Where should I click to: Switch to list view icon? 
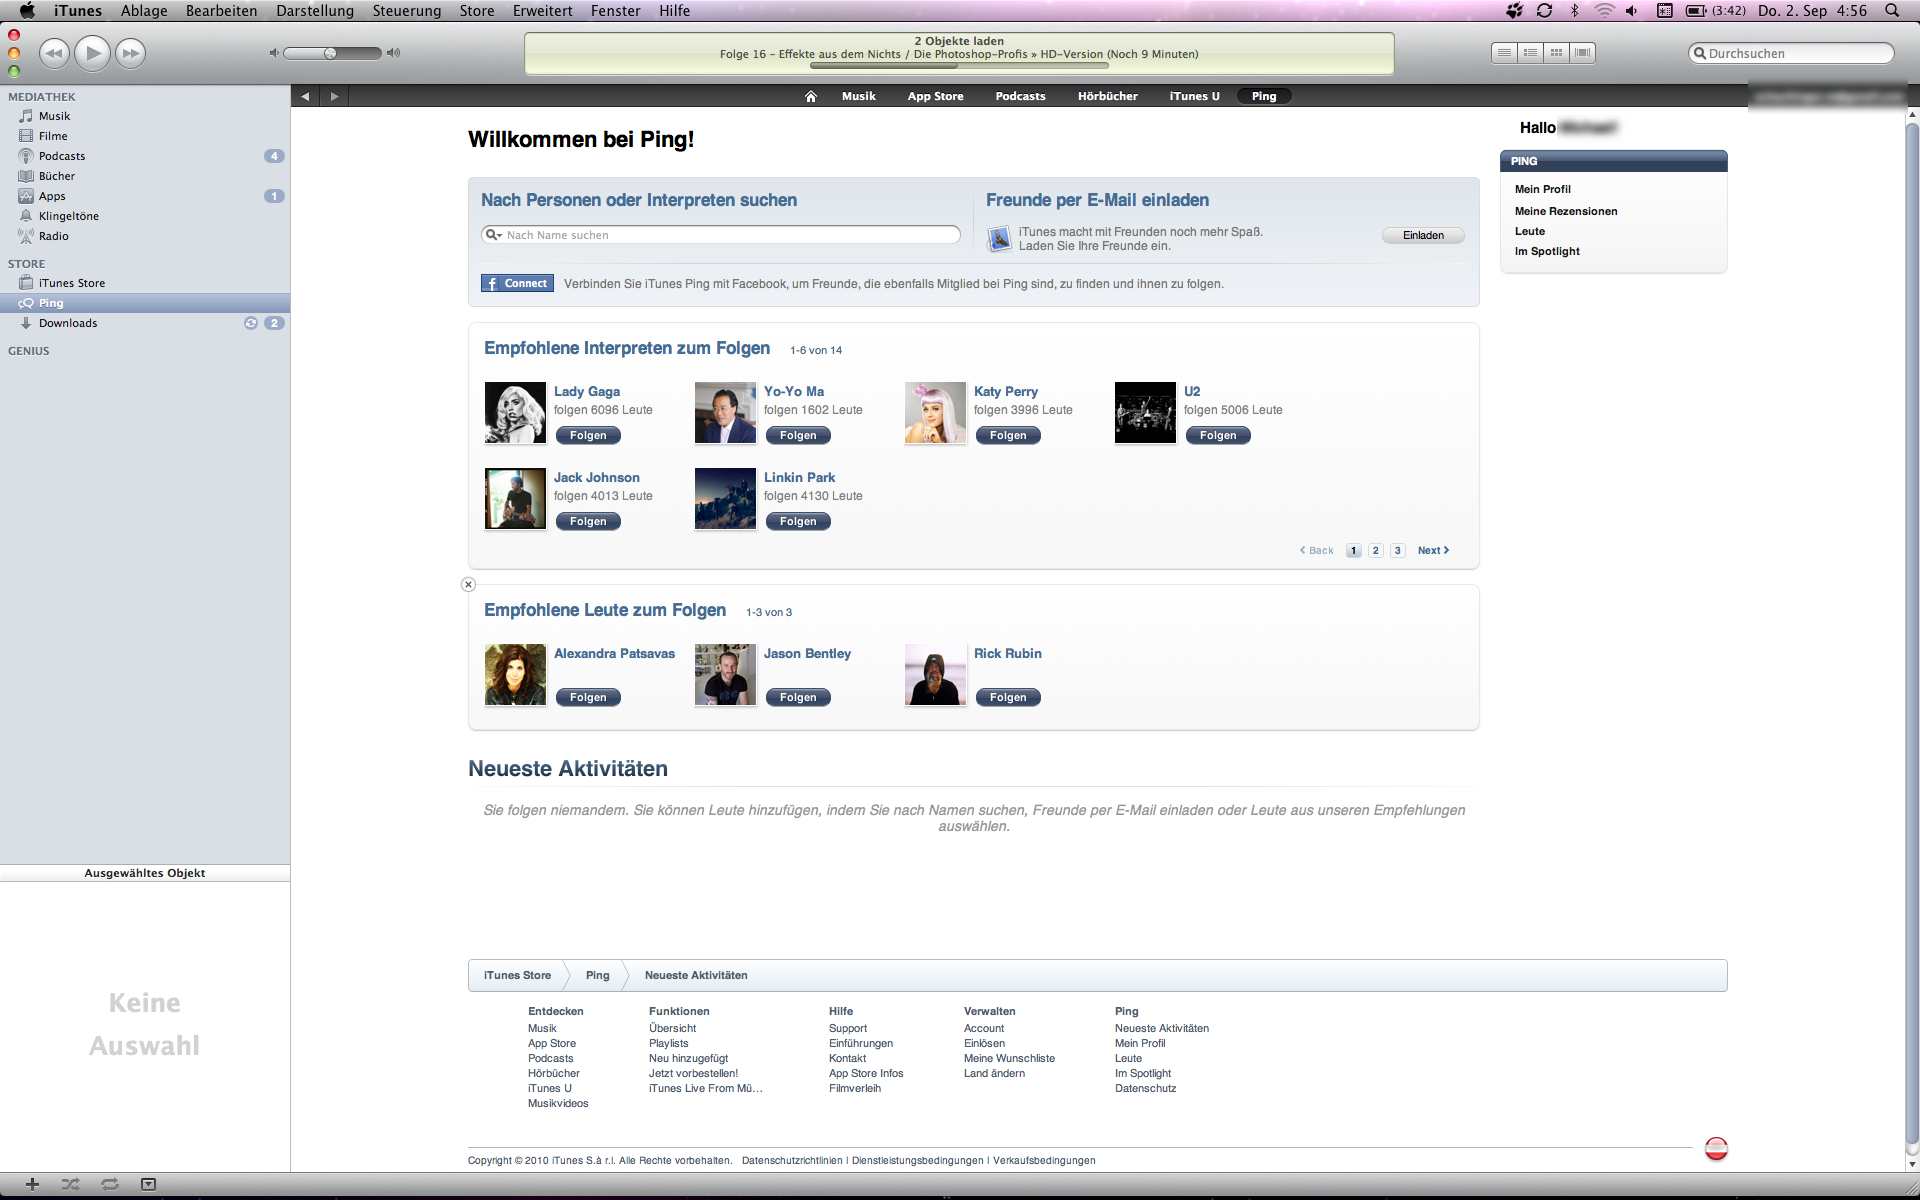click(1504, 53)
